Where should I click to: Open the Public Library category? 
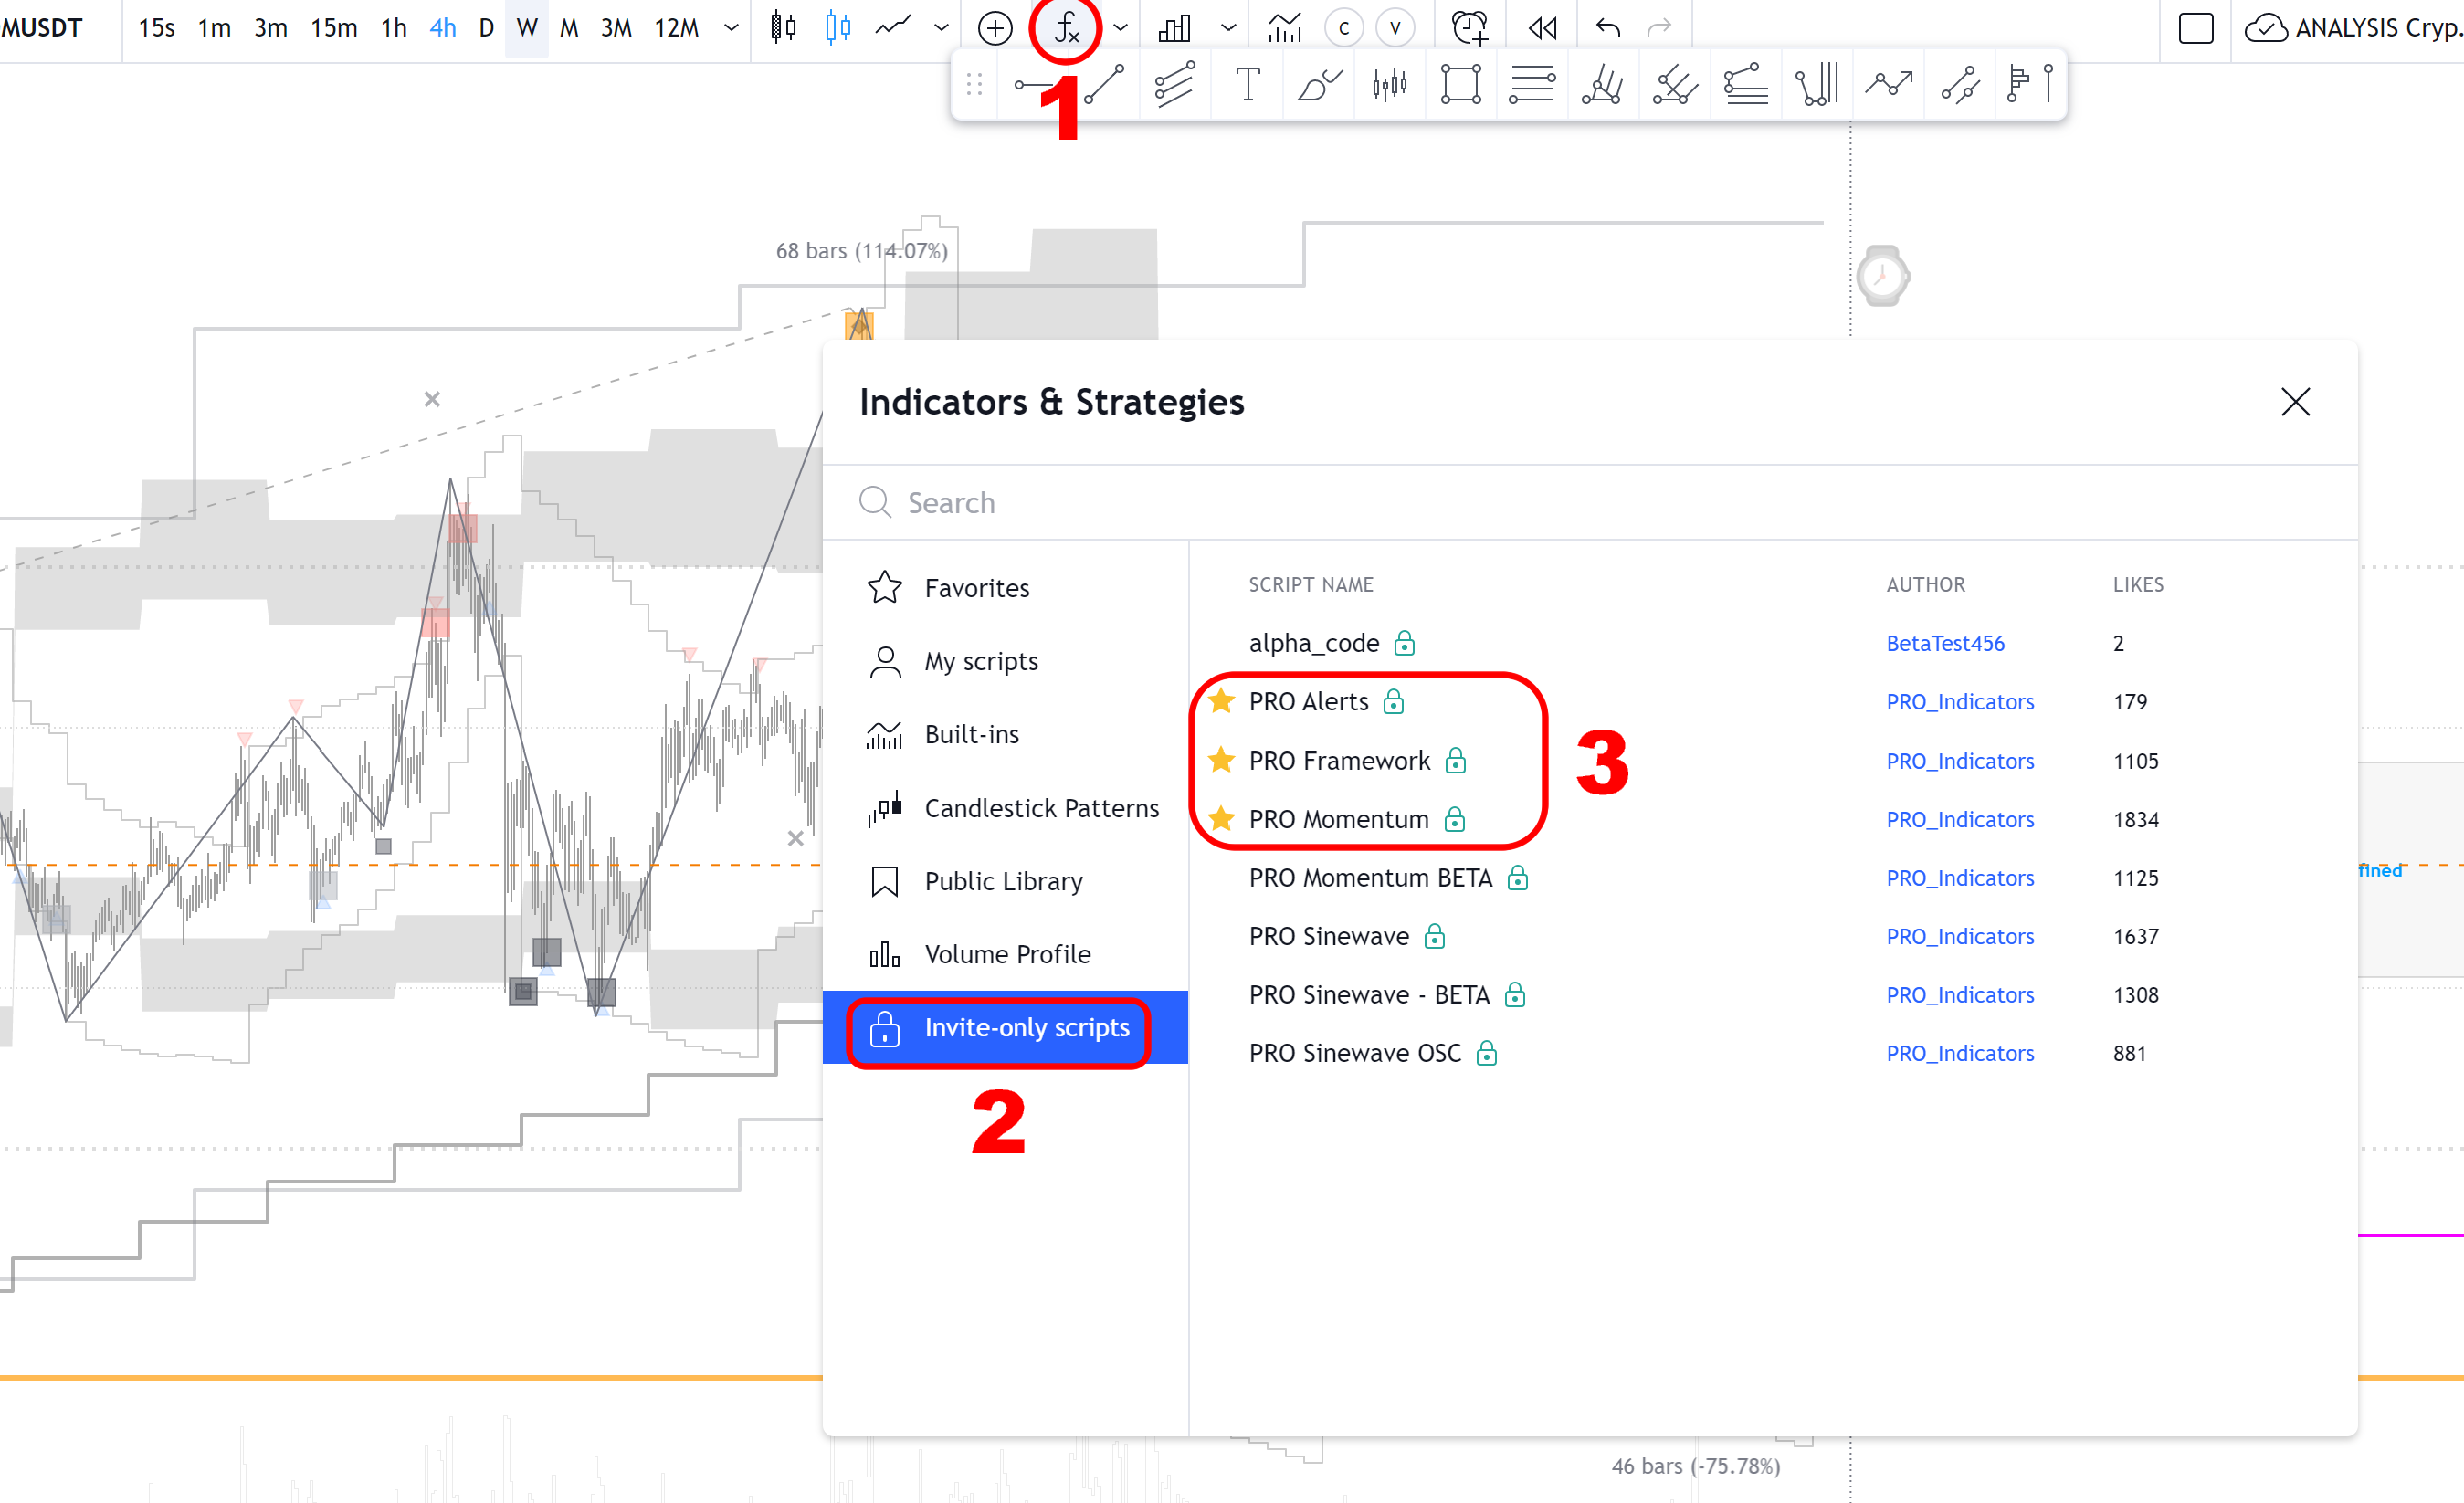pyautogui.click(x=1002, y=881)
